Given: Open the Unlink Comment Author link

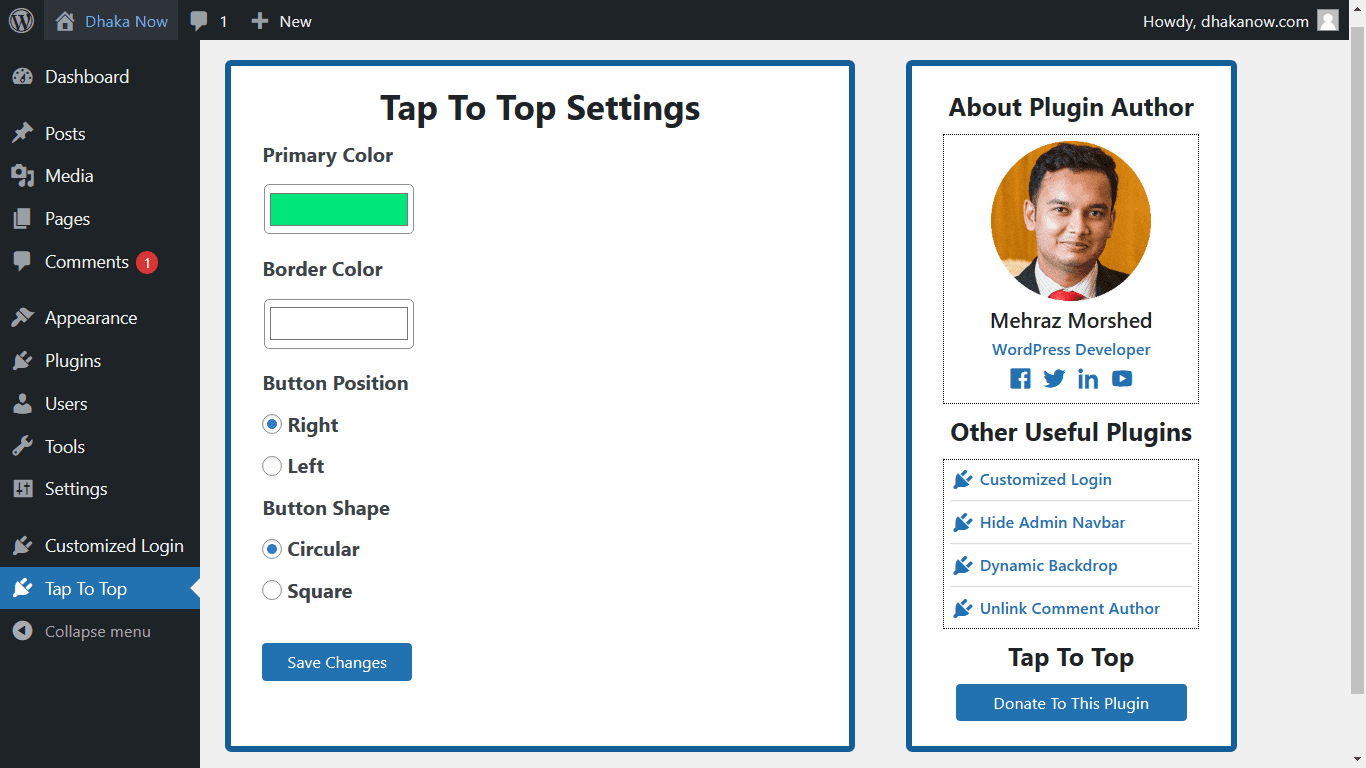Looking at the screenshot, I should tap(1069, 609).
